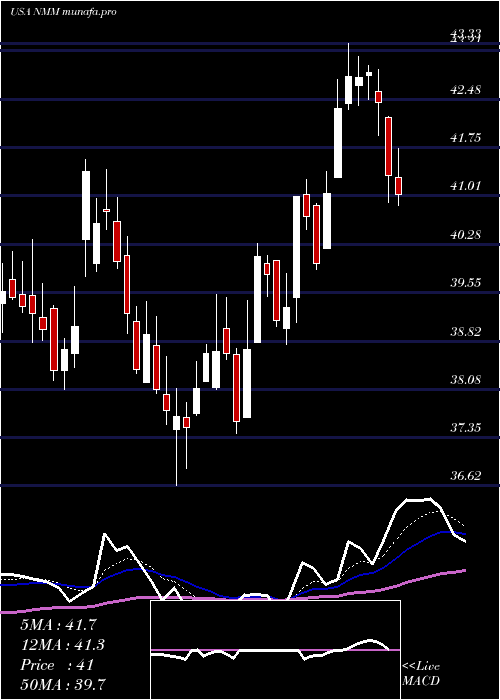Click the 40.28 price level label
This screenshot has height=700, width=500.
coord(466,234)
